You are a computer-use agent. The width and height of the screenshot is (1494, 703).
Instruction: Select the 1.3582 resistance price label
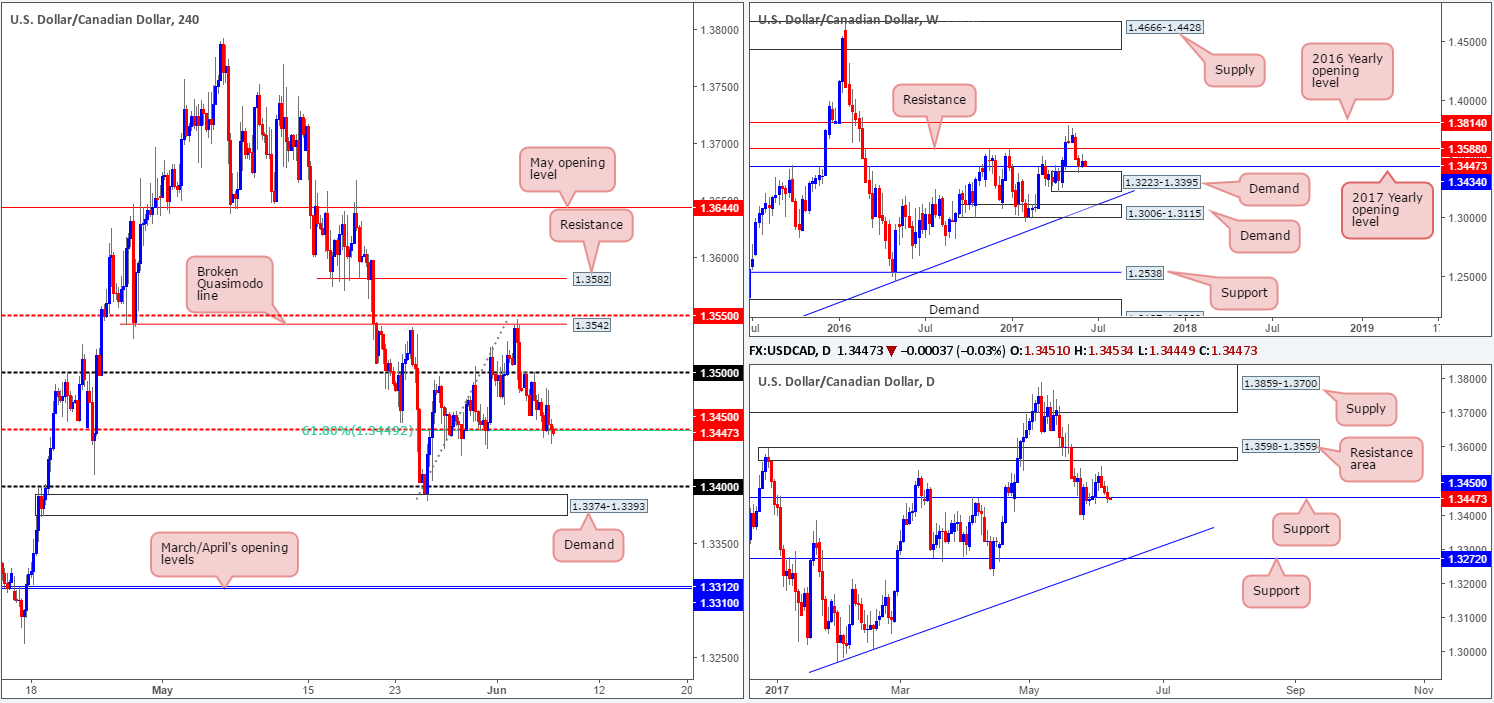[x=591, y=278]
